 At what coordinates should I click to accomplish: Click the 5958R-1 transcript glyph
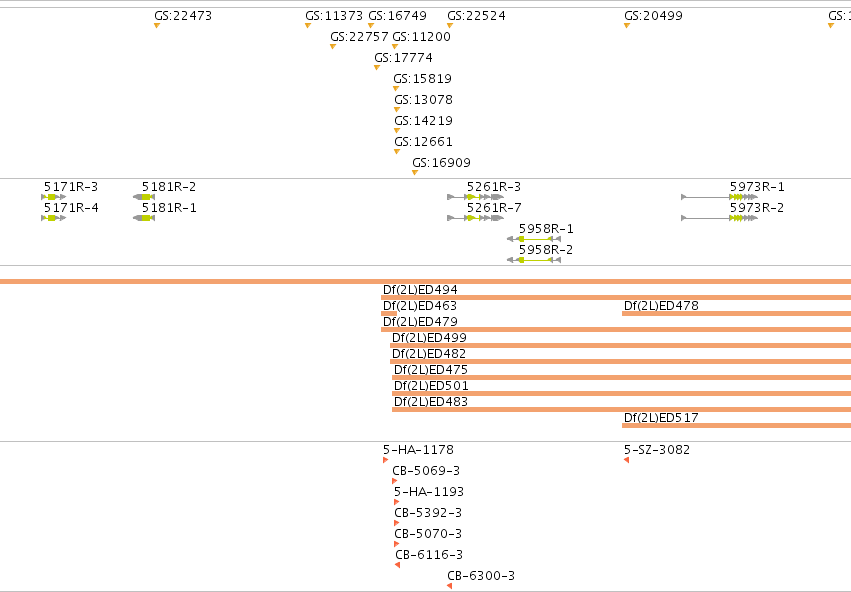pyautogui.click(x=534, y=239)
